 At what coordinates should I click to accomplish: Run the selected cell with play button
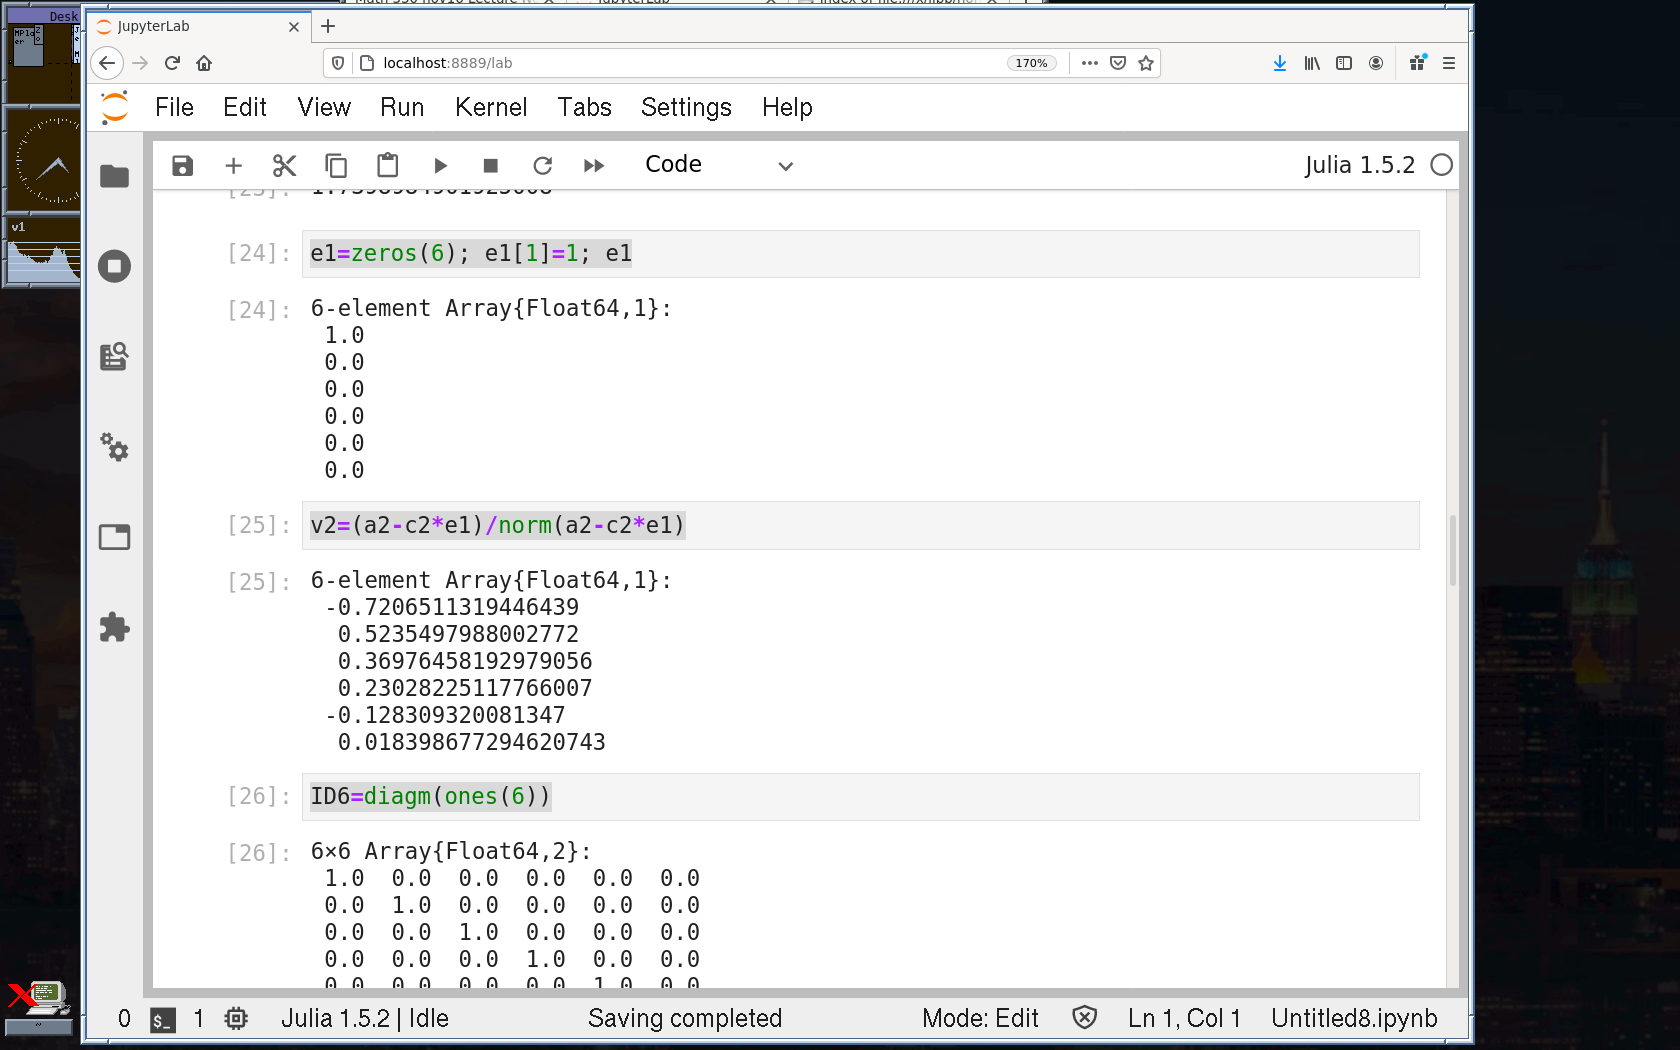click(440, 166)
